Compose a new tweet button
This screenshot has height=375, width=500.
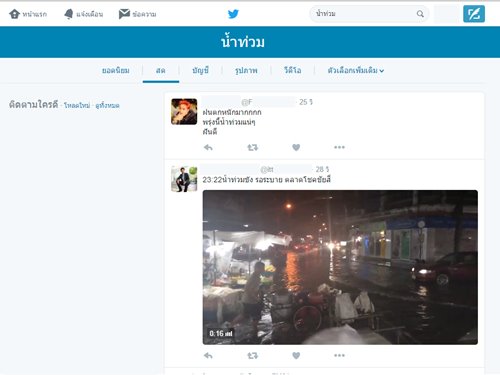tap(474, 14)
